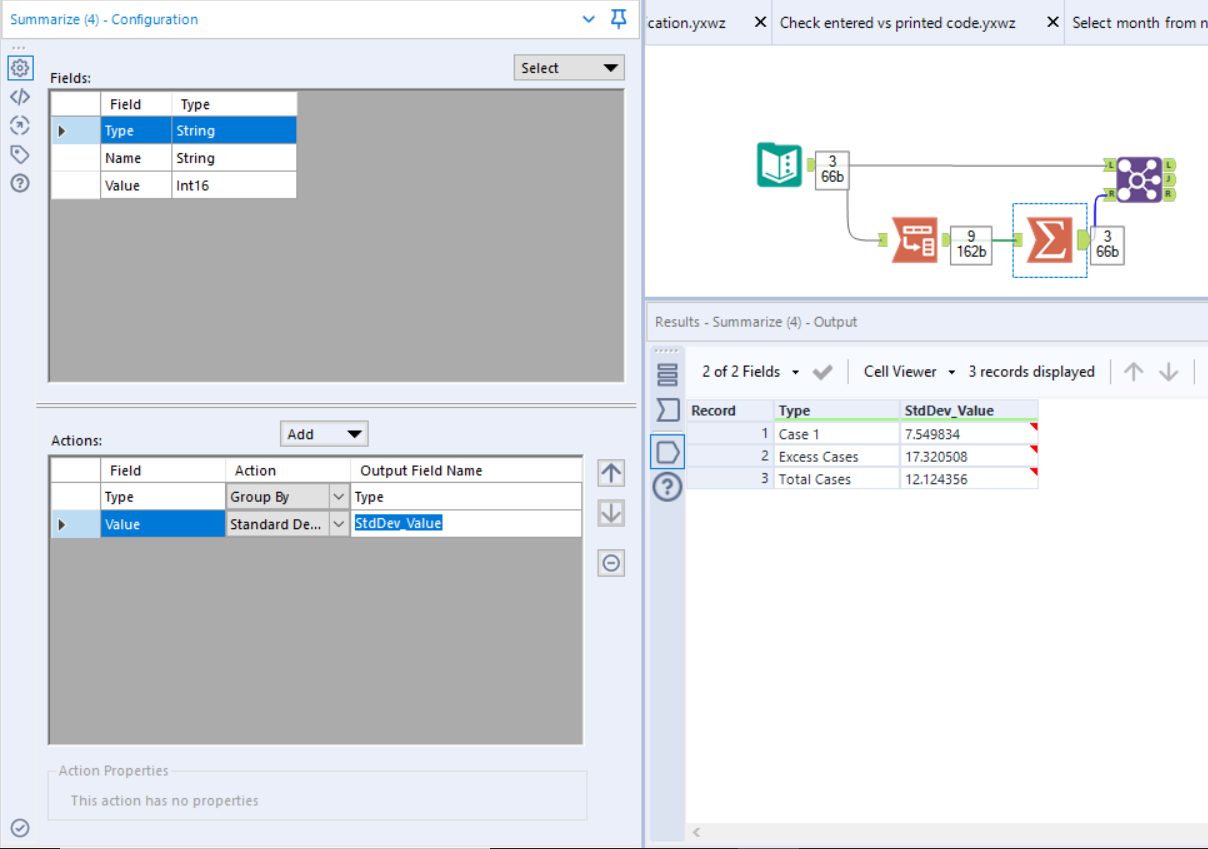Move the selected action up with the arrow button

click(x=611, y=472)
